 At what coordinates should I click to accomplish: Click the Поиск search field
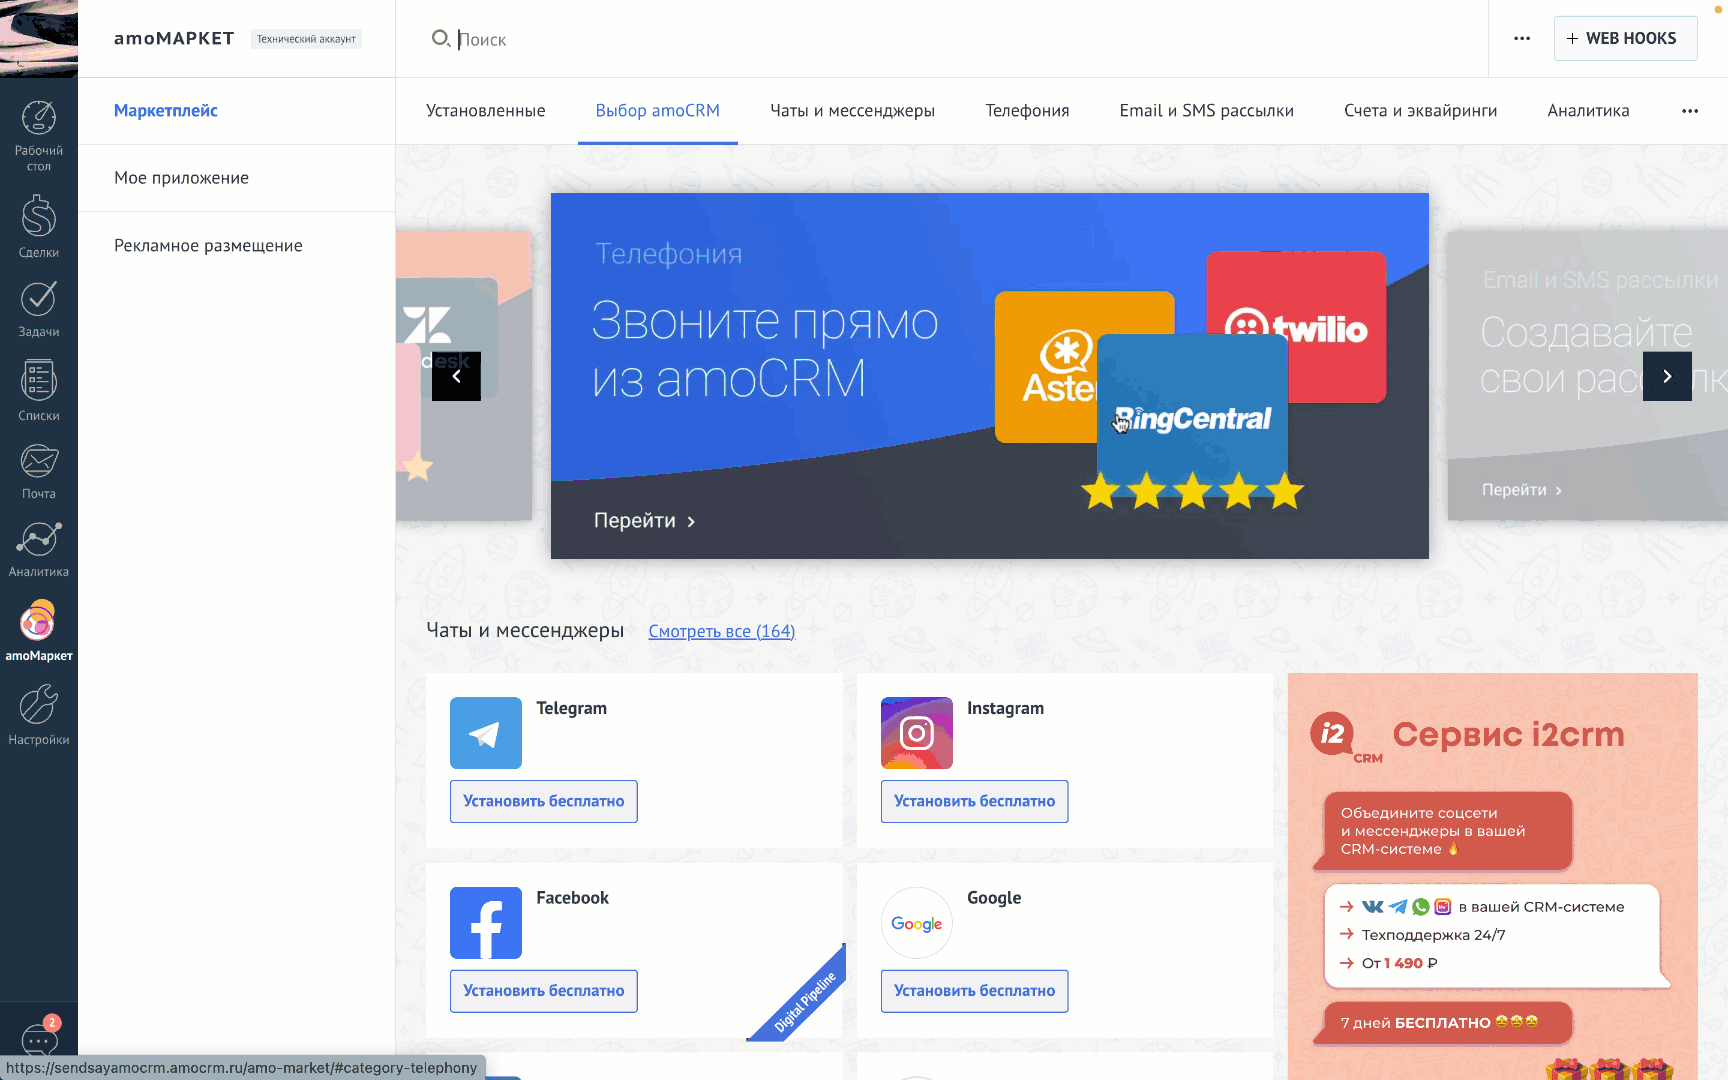point(700,39)
